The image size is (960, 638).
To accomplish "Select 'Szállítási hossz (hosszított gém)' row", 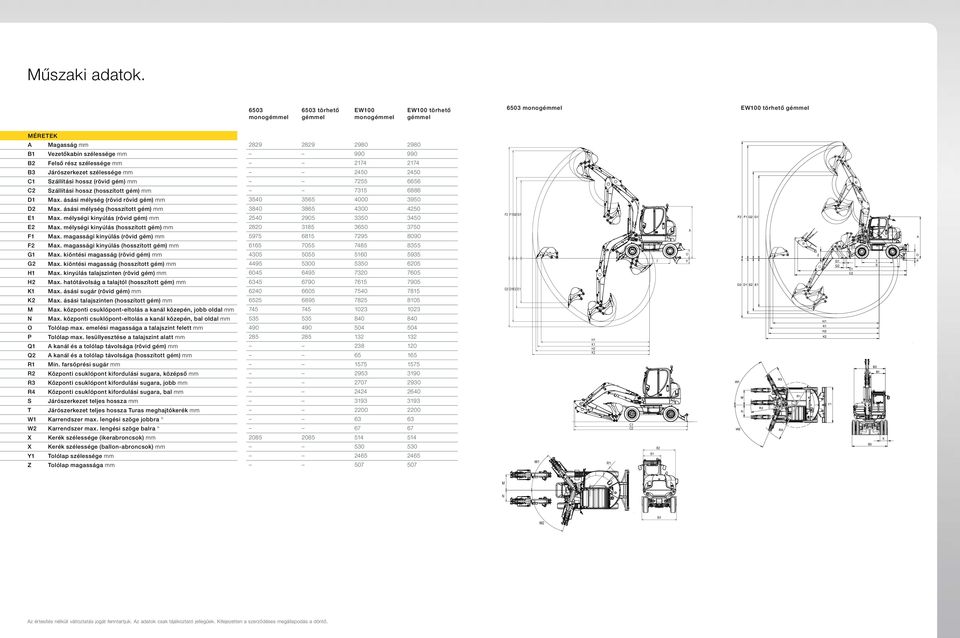I will (x=229, y=190).
